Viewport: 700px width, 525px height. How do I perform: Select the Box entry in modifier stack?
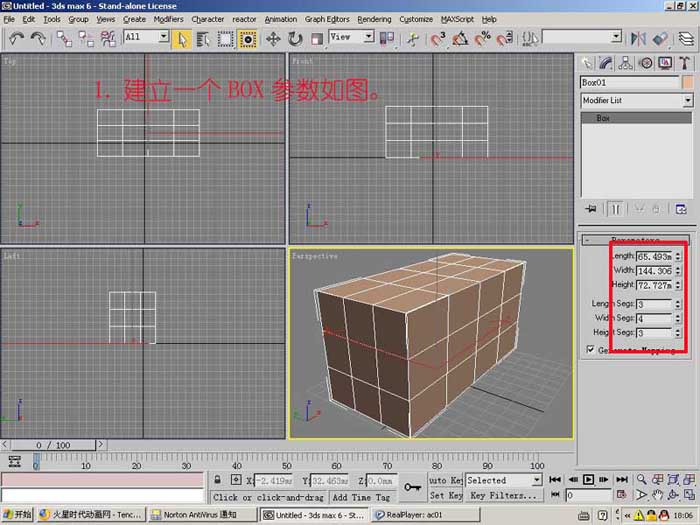click(636, 118)
